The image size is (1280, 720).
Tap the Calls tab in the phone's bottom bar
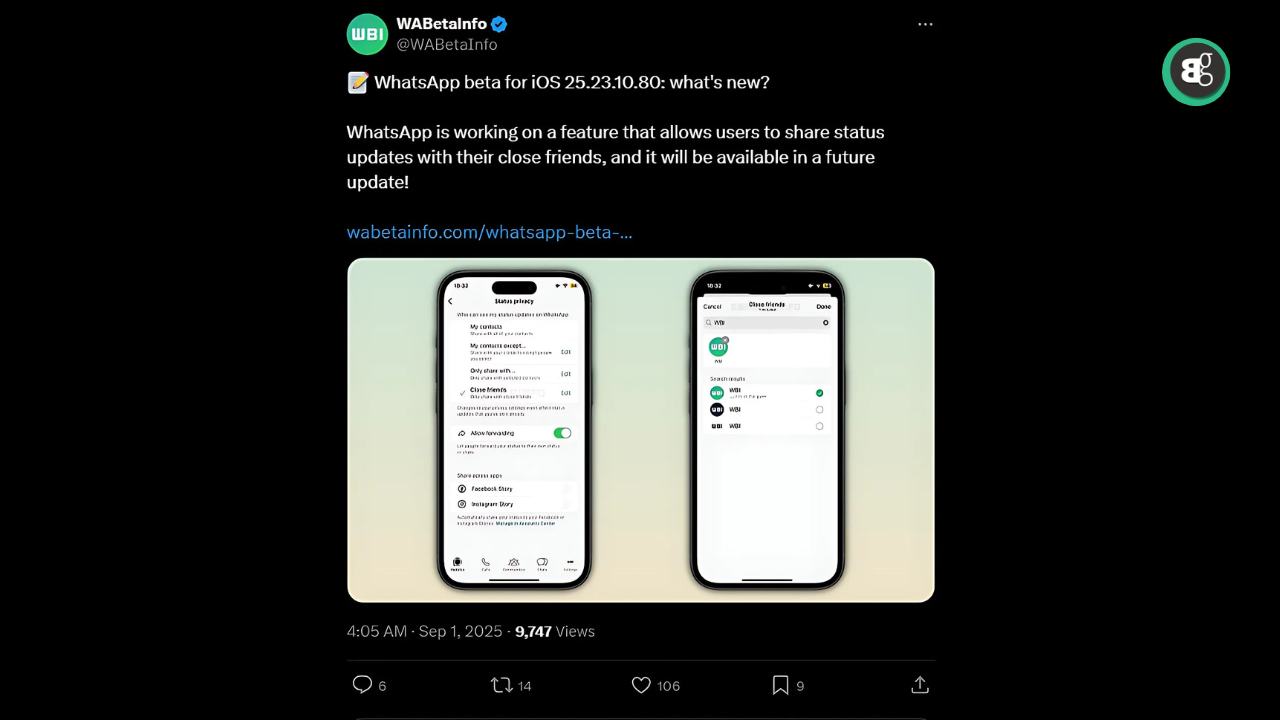point(486,564)
